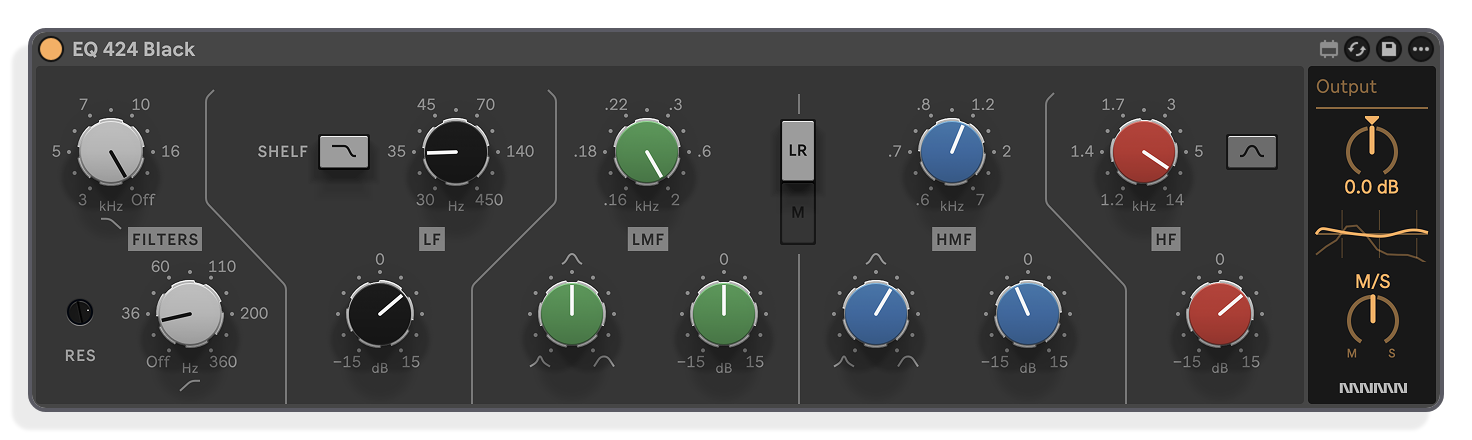Click the Output panel heading
The height and width of the screenshot is (440, 1472).
click(x=1346, y=87)
